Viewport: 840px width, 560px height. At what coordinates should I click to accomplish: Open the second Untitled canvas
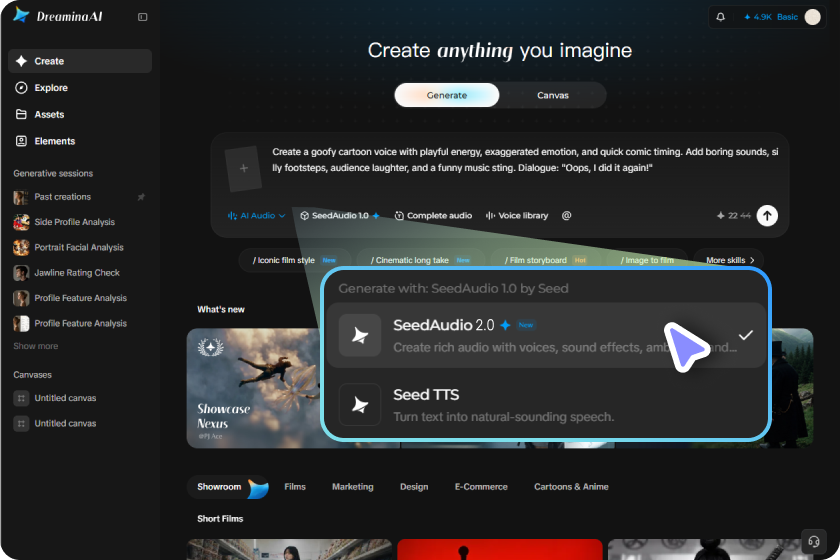[x=80, y=423]
